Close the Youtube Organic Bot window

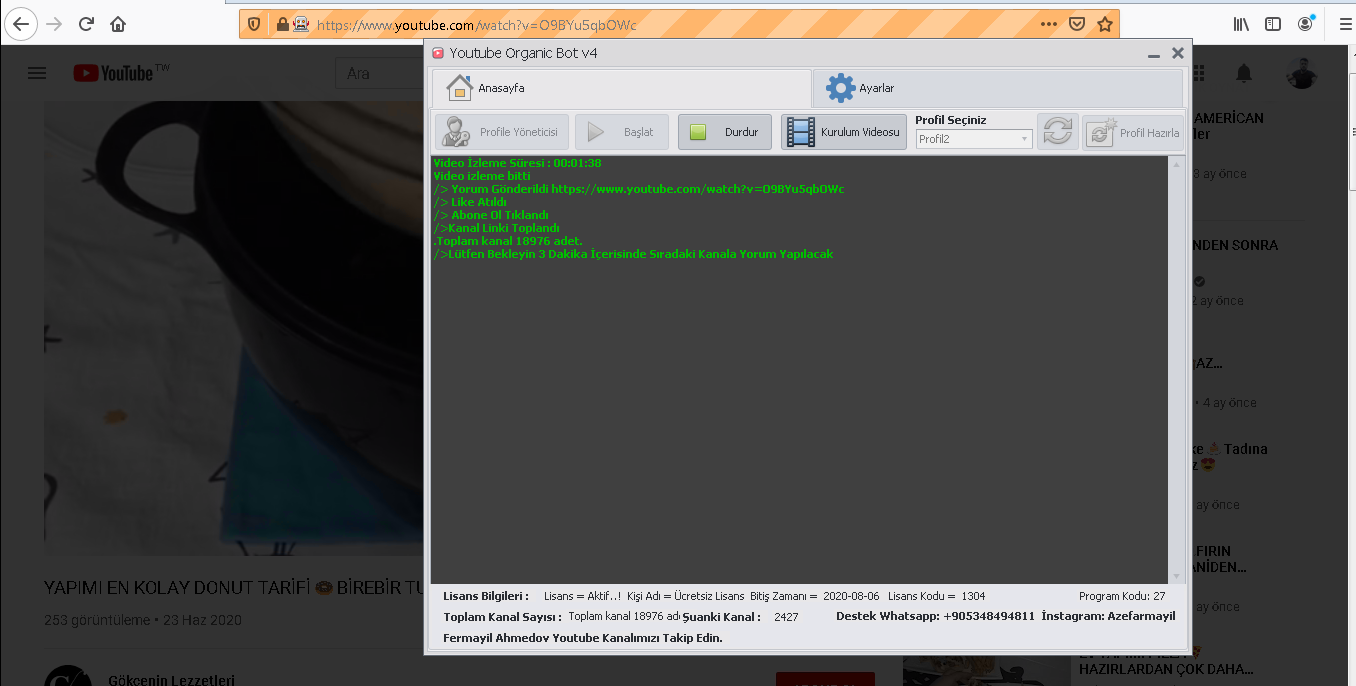[1178, 53]
